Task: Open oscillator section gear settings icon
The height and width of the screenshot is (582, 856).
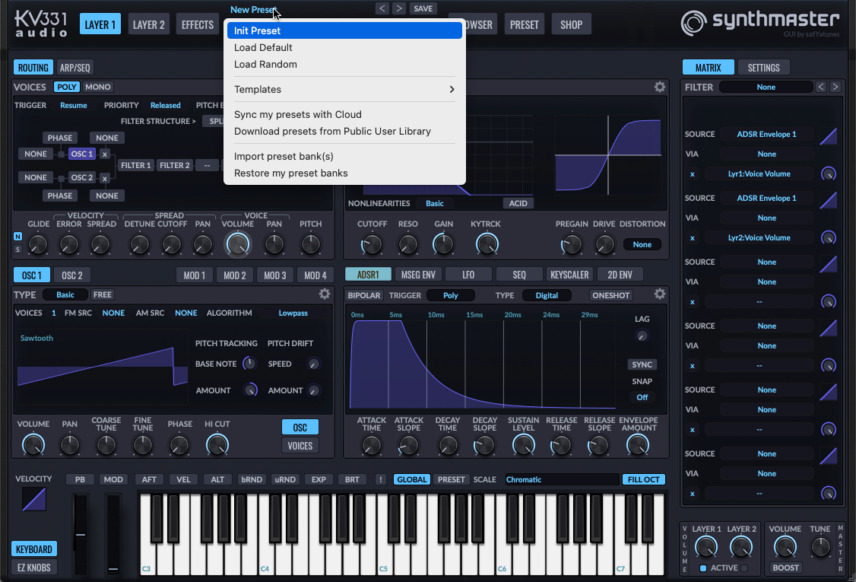Action: pyautogui.click(x=324, y=294)
